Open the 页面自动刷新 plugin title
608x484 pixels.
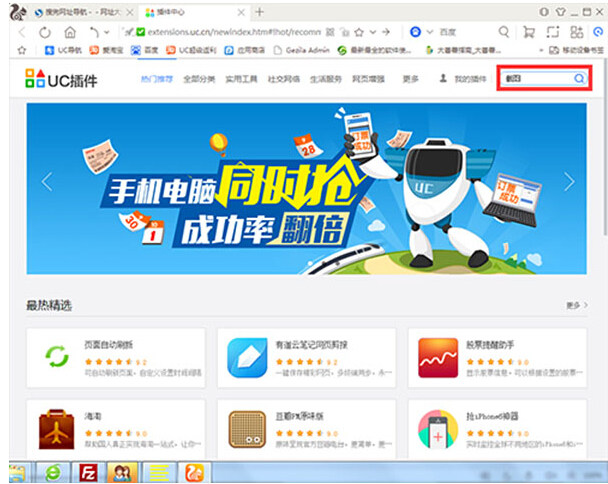pos(109,345)
